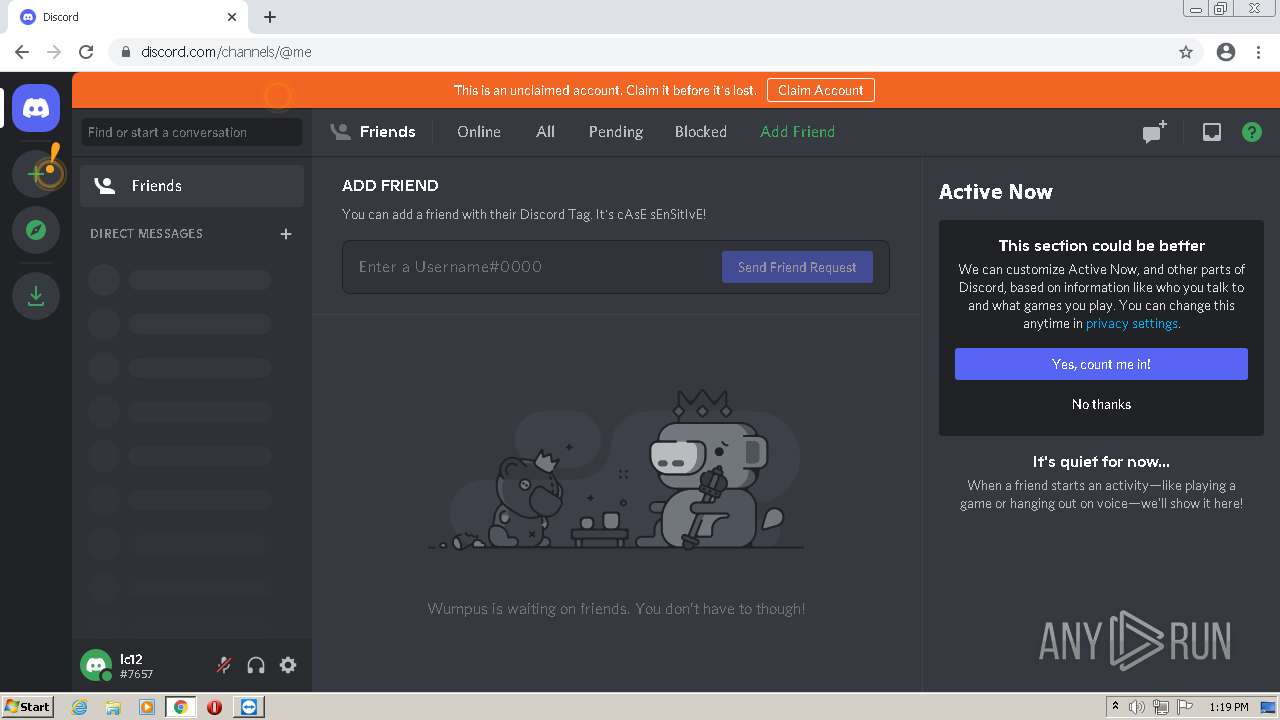Click the No thanks button
This screenshot has width=1280, height=720.
click(1101, 404)
